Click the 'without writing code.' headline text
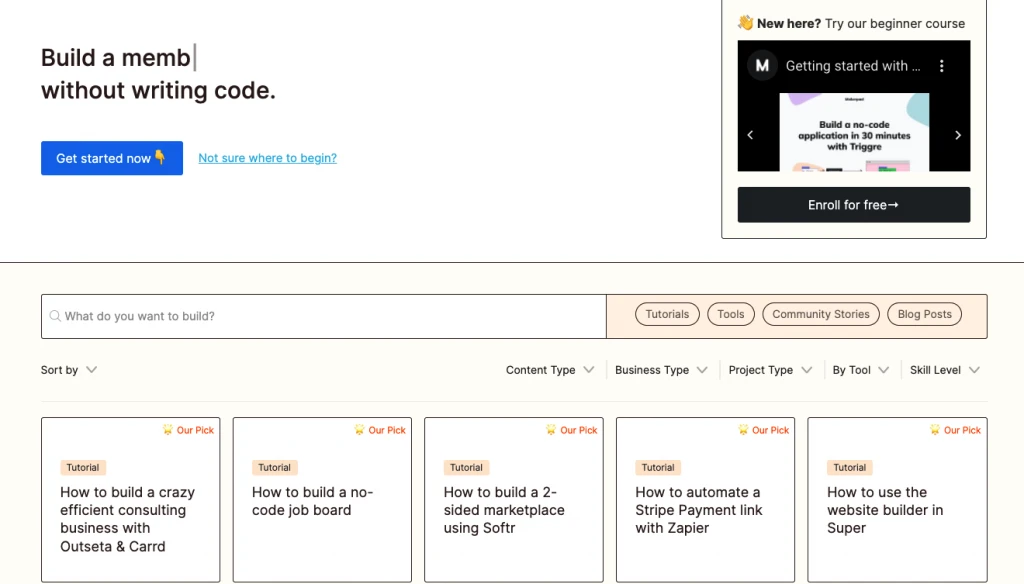The image size is (1024, 584). [x=159, y=90]
